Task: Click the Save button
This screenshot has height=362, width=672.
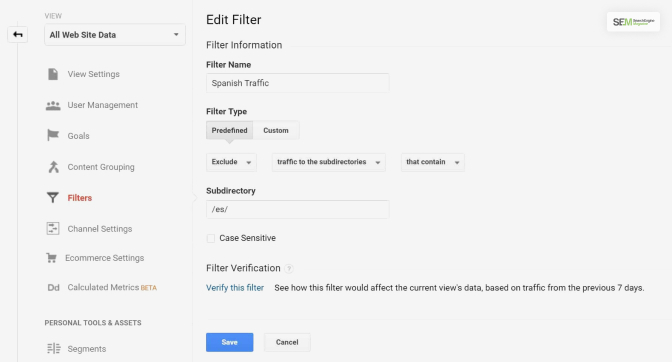Action: (229, 342)
